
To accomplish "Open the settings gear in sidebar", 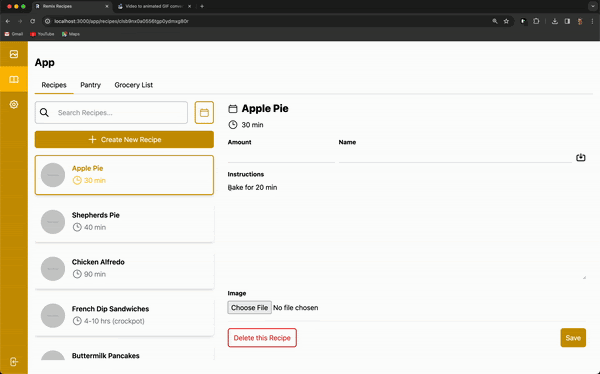I will (x=14, y=104).
